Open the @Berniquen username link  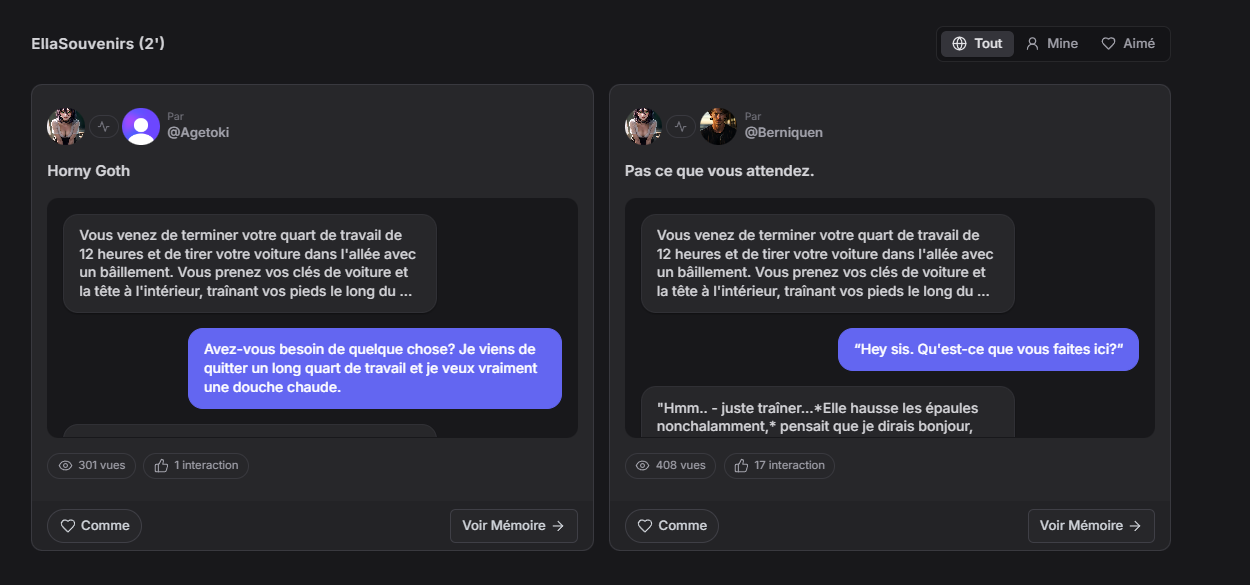coord(784,132)
